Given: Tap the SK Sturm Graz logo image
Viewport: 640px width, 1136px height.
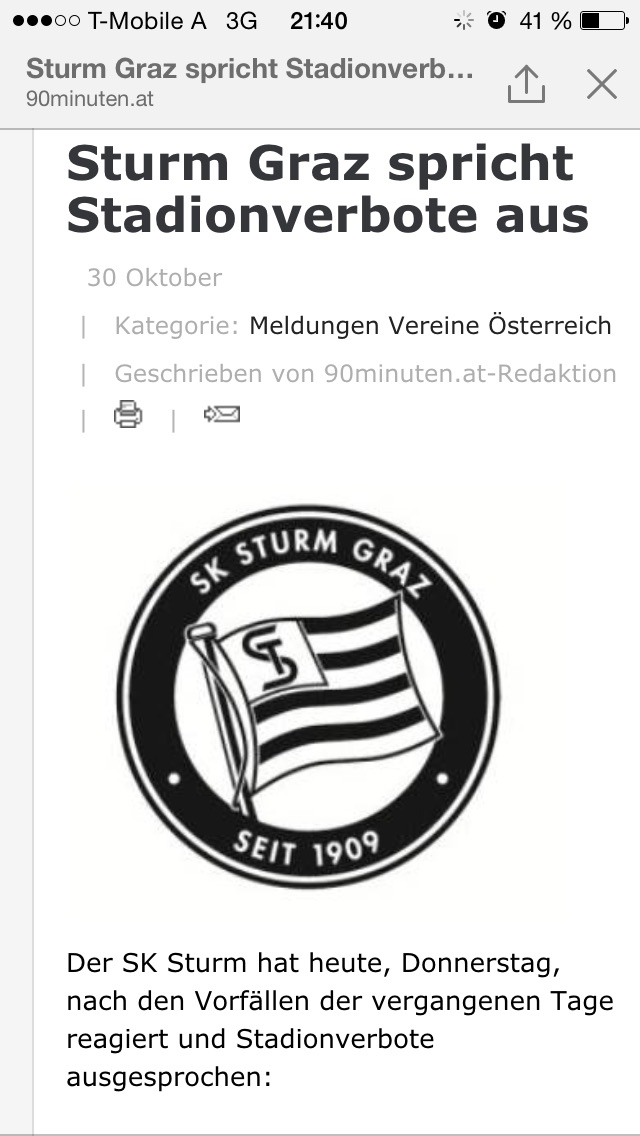Looking at the screenshot, I should (x=309, y=696).
